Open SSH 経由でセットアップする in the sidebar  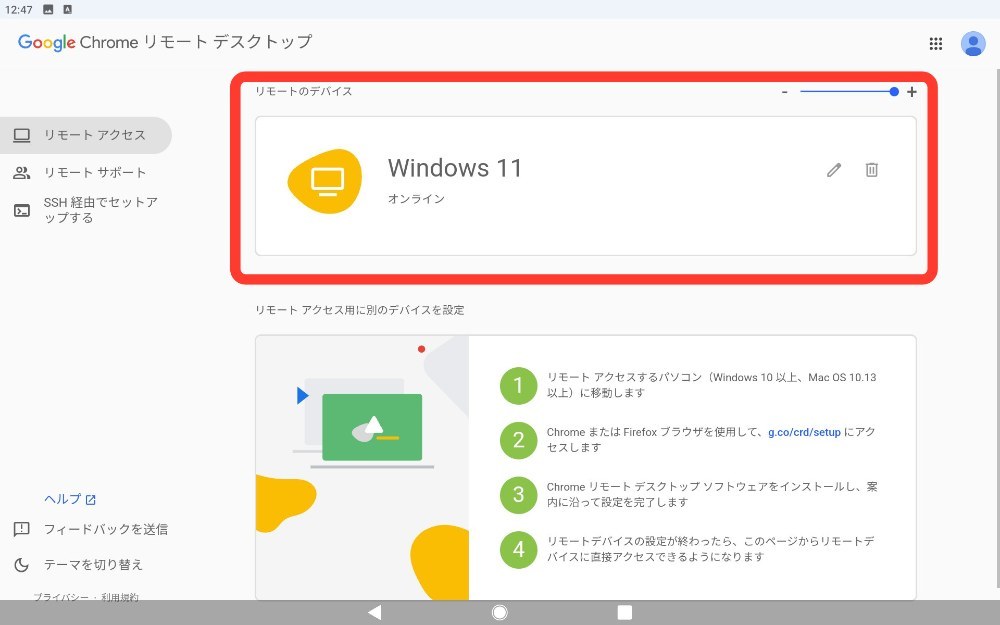coord(85,210)
